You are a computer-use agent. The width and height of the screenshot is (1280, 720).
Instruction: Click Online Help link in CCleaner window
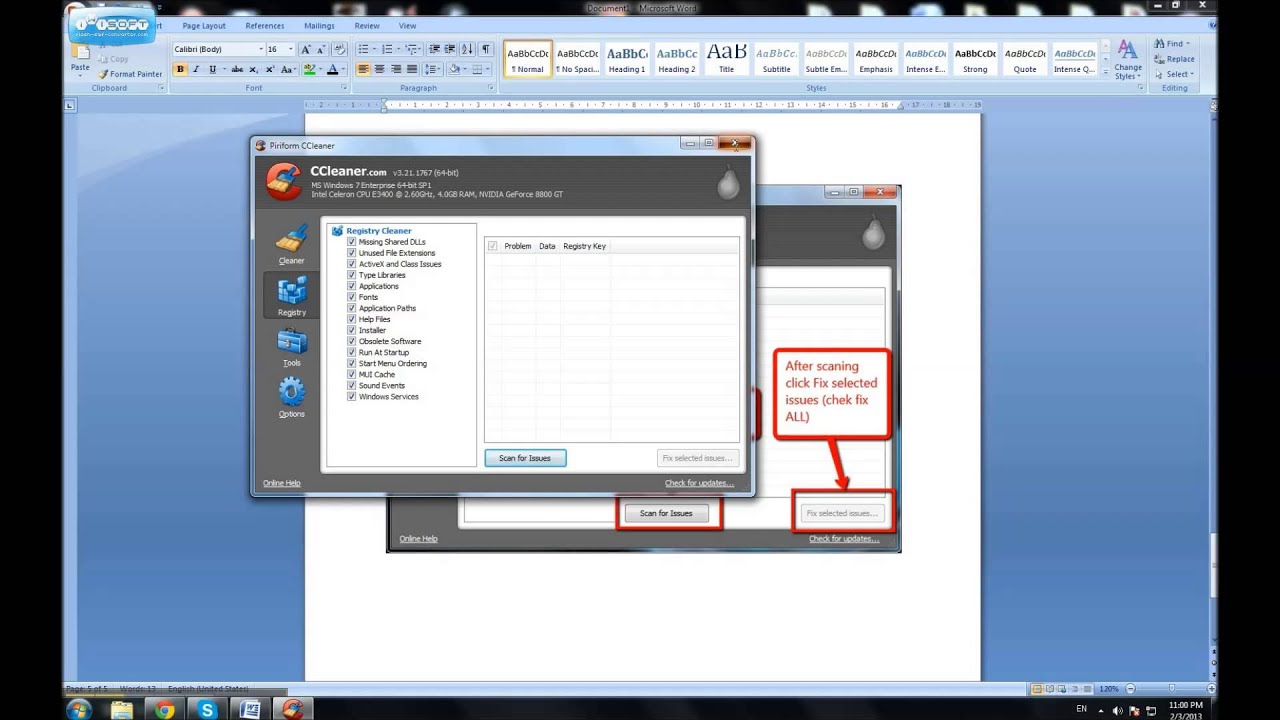click(282, 483)
